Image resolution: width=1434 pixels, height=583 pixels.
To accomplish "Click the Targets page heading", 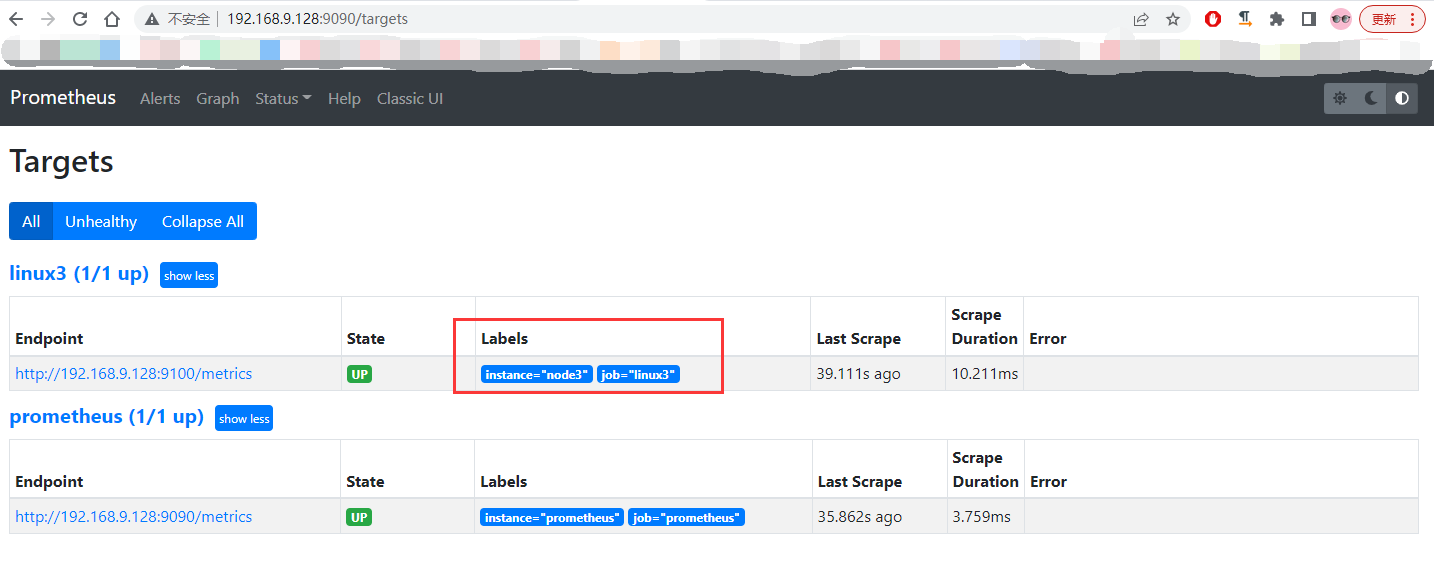I will click(62, 162).
